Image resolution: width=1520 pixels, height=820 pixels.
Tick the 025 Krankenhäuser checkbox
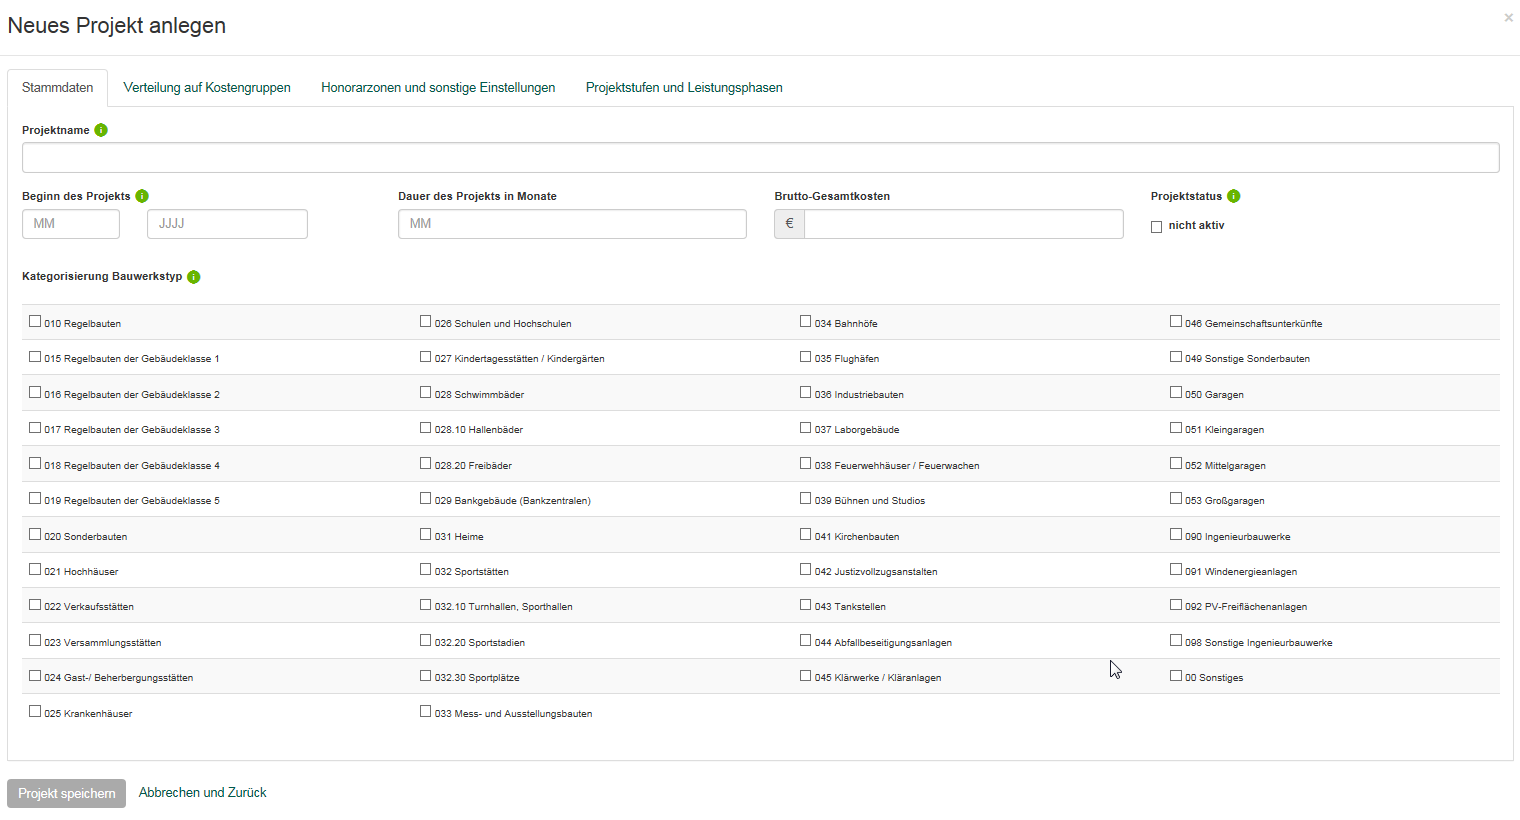point(35,712)
